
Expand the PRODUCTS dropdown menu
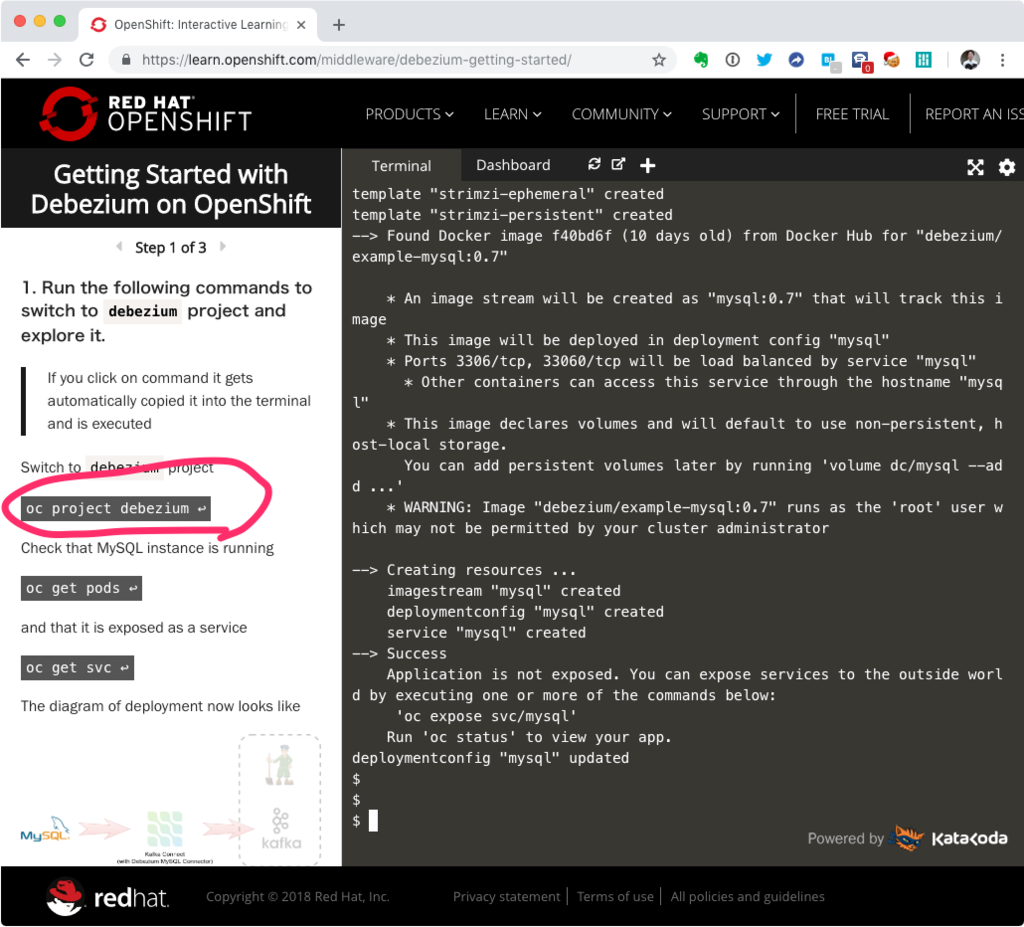coord(409,114)
